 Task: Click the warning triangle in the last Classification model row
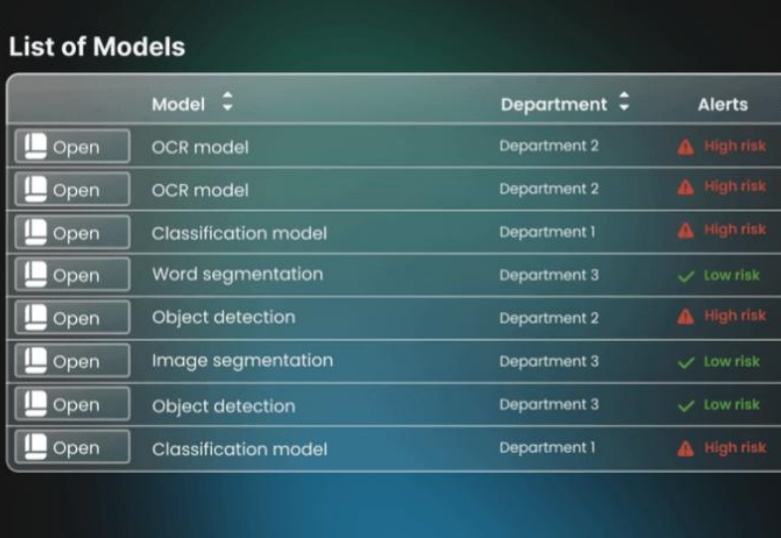pyautogui.click(x=686, y=448)
